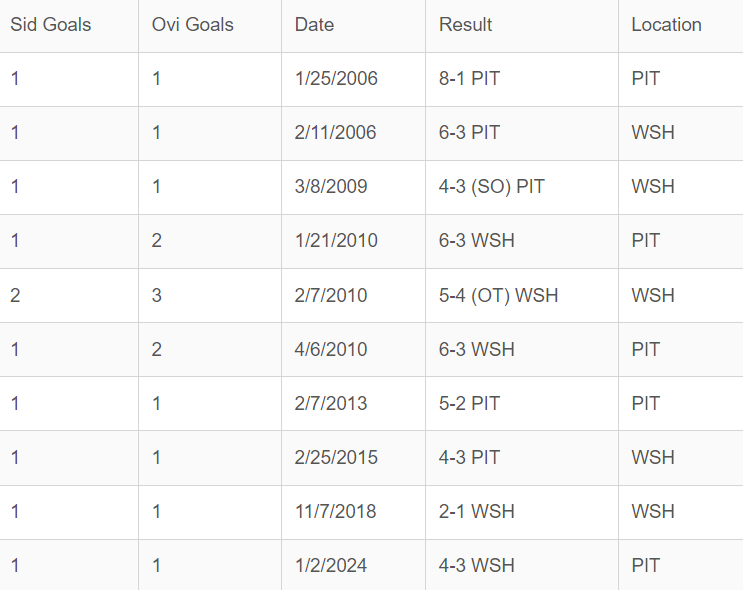Click the Sid Goals column header
This screenshot has height=590, width=743.
pos(51,25)
